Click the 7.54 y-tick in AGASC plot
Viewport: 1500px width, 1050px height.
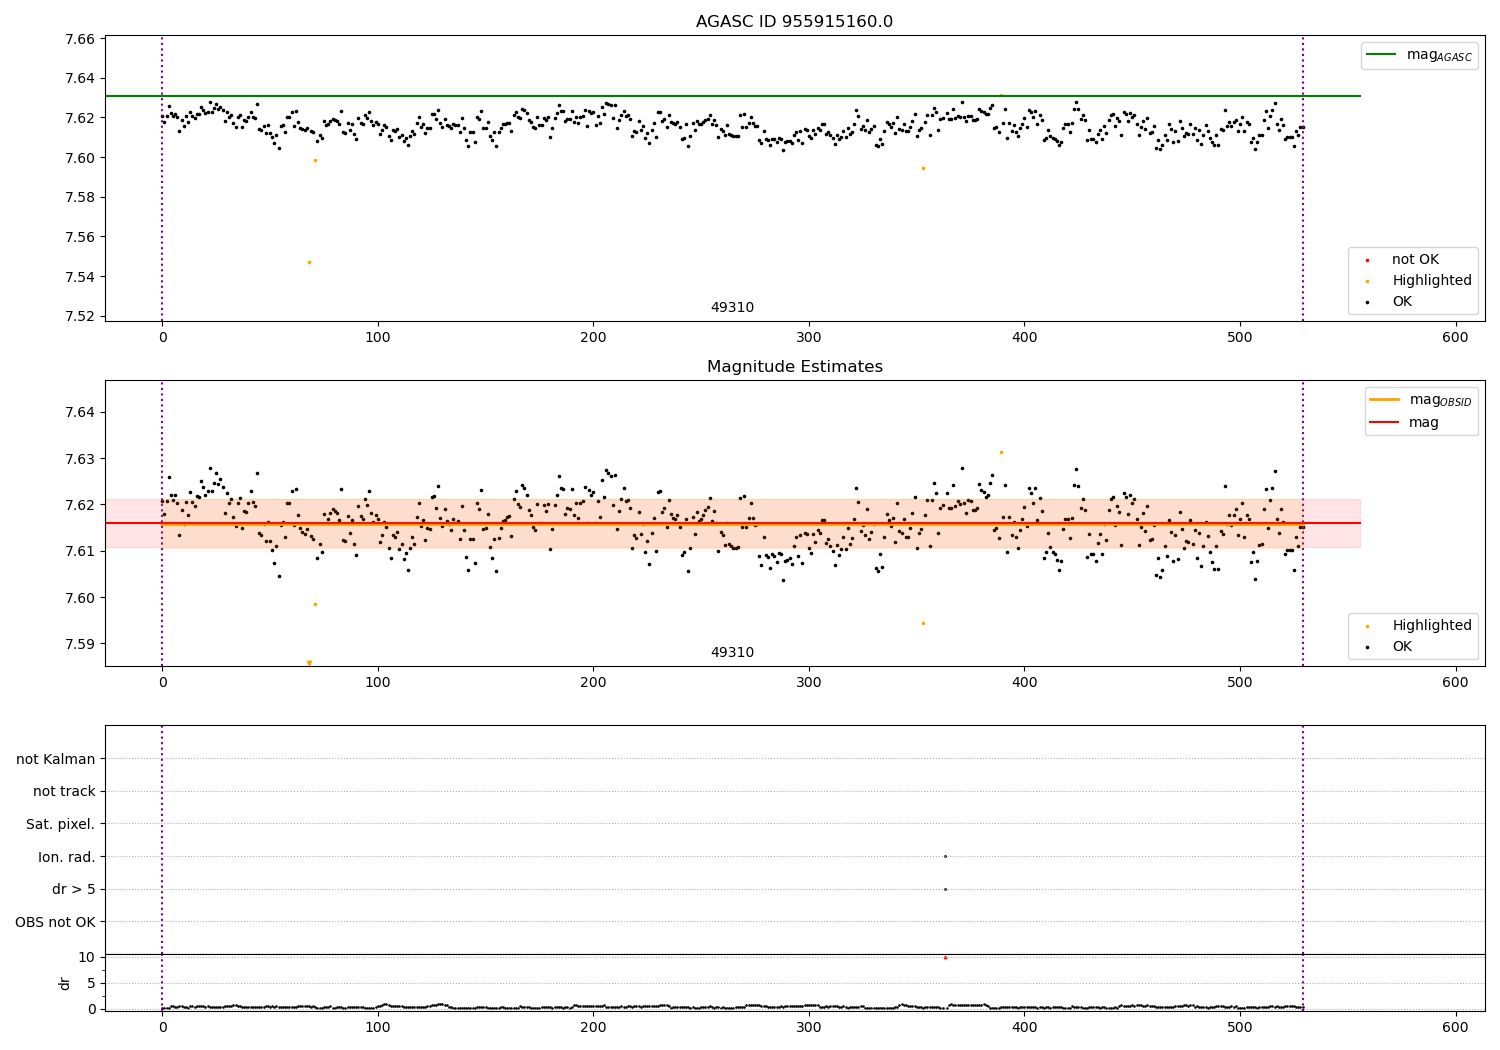[79, 277]
